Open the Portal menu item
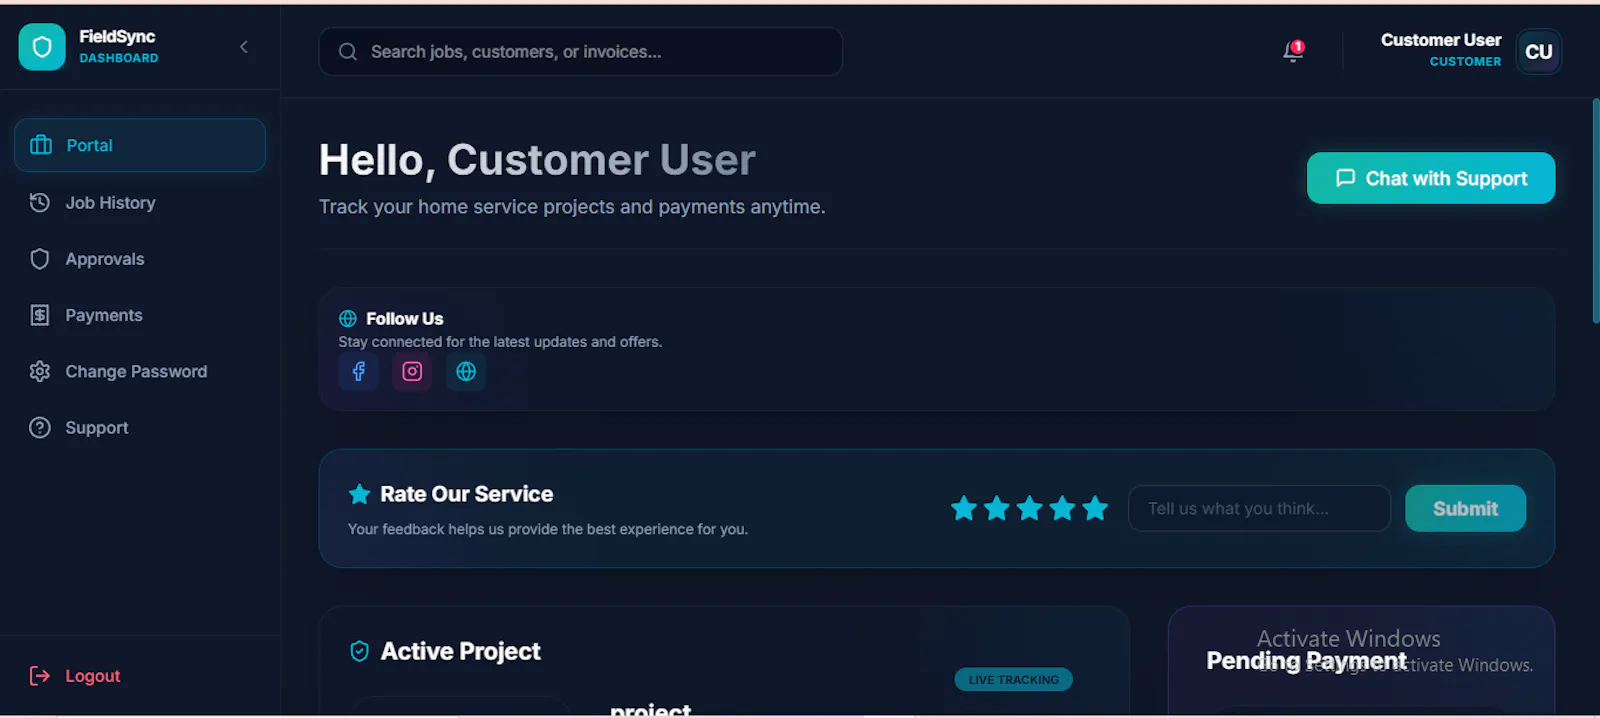 coord(140,145)
